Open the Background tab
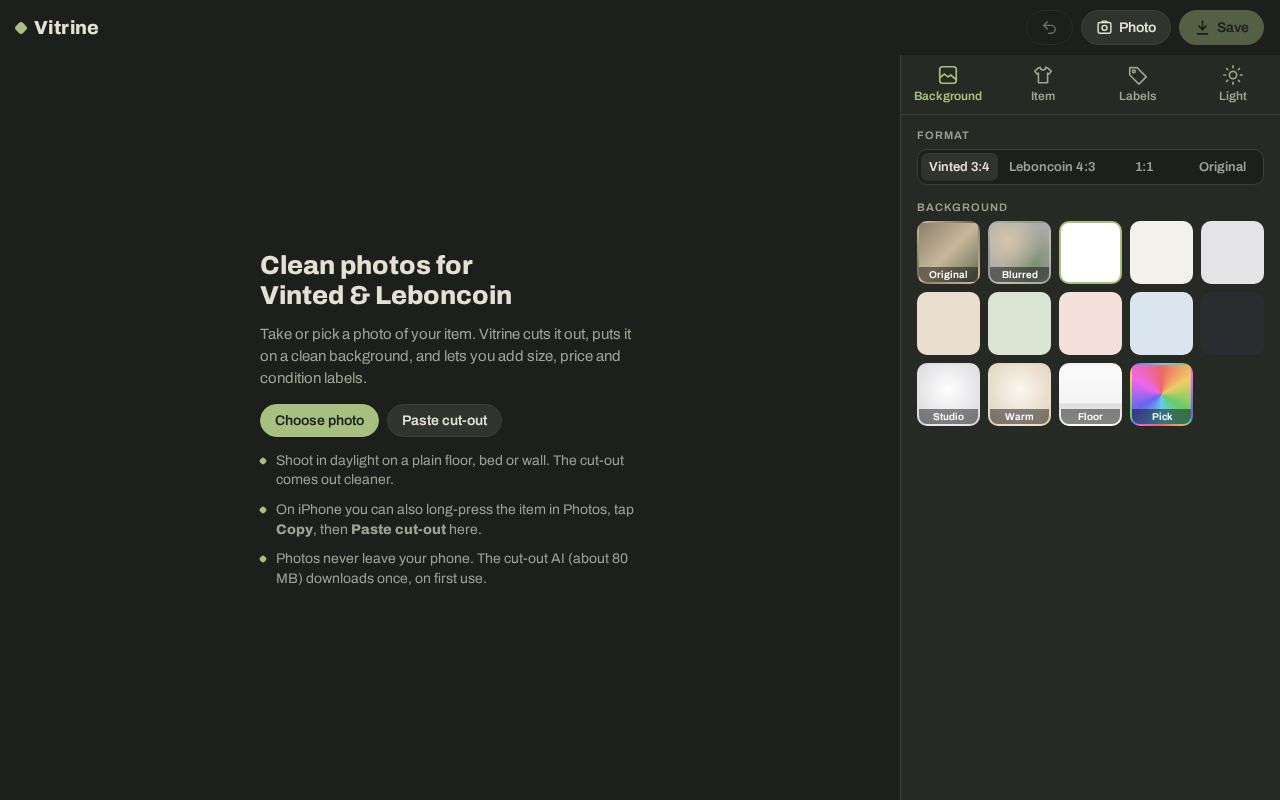 coord(948,84)
